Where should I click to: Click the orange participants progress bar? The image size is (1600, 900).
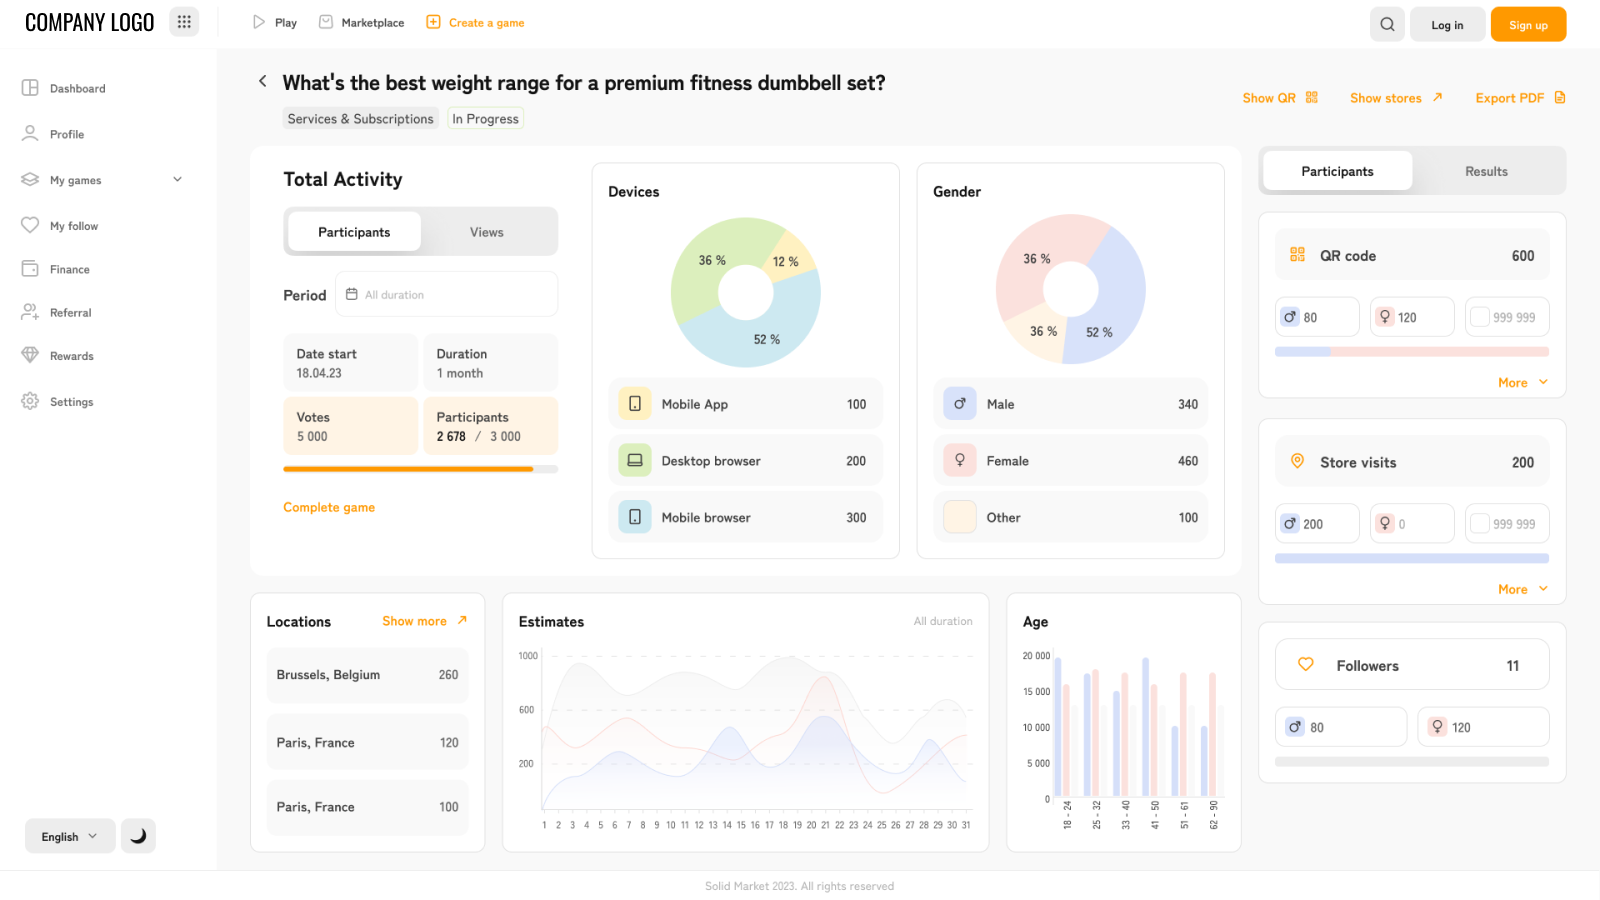point(408,469)
